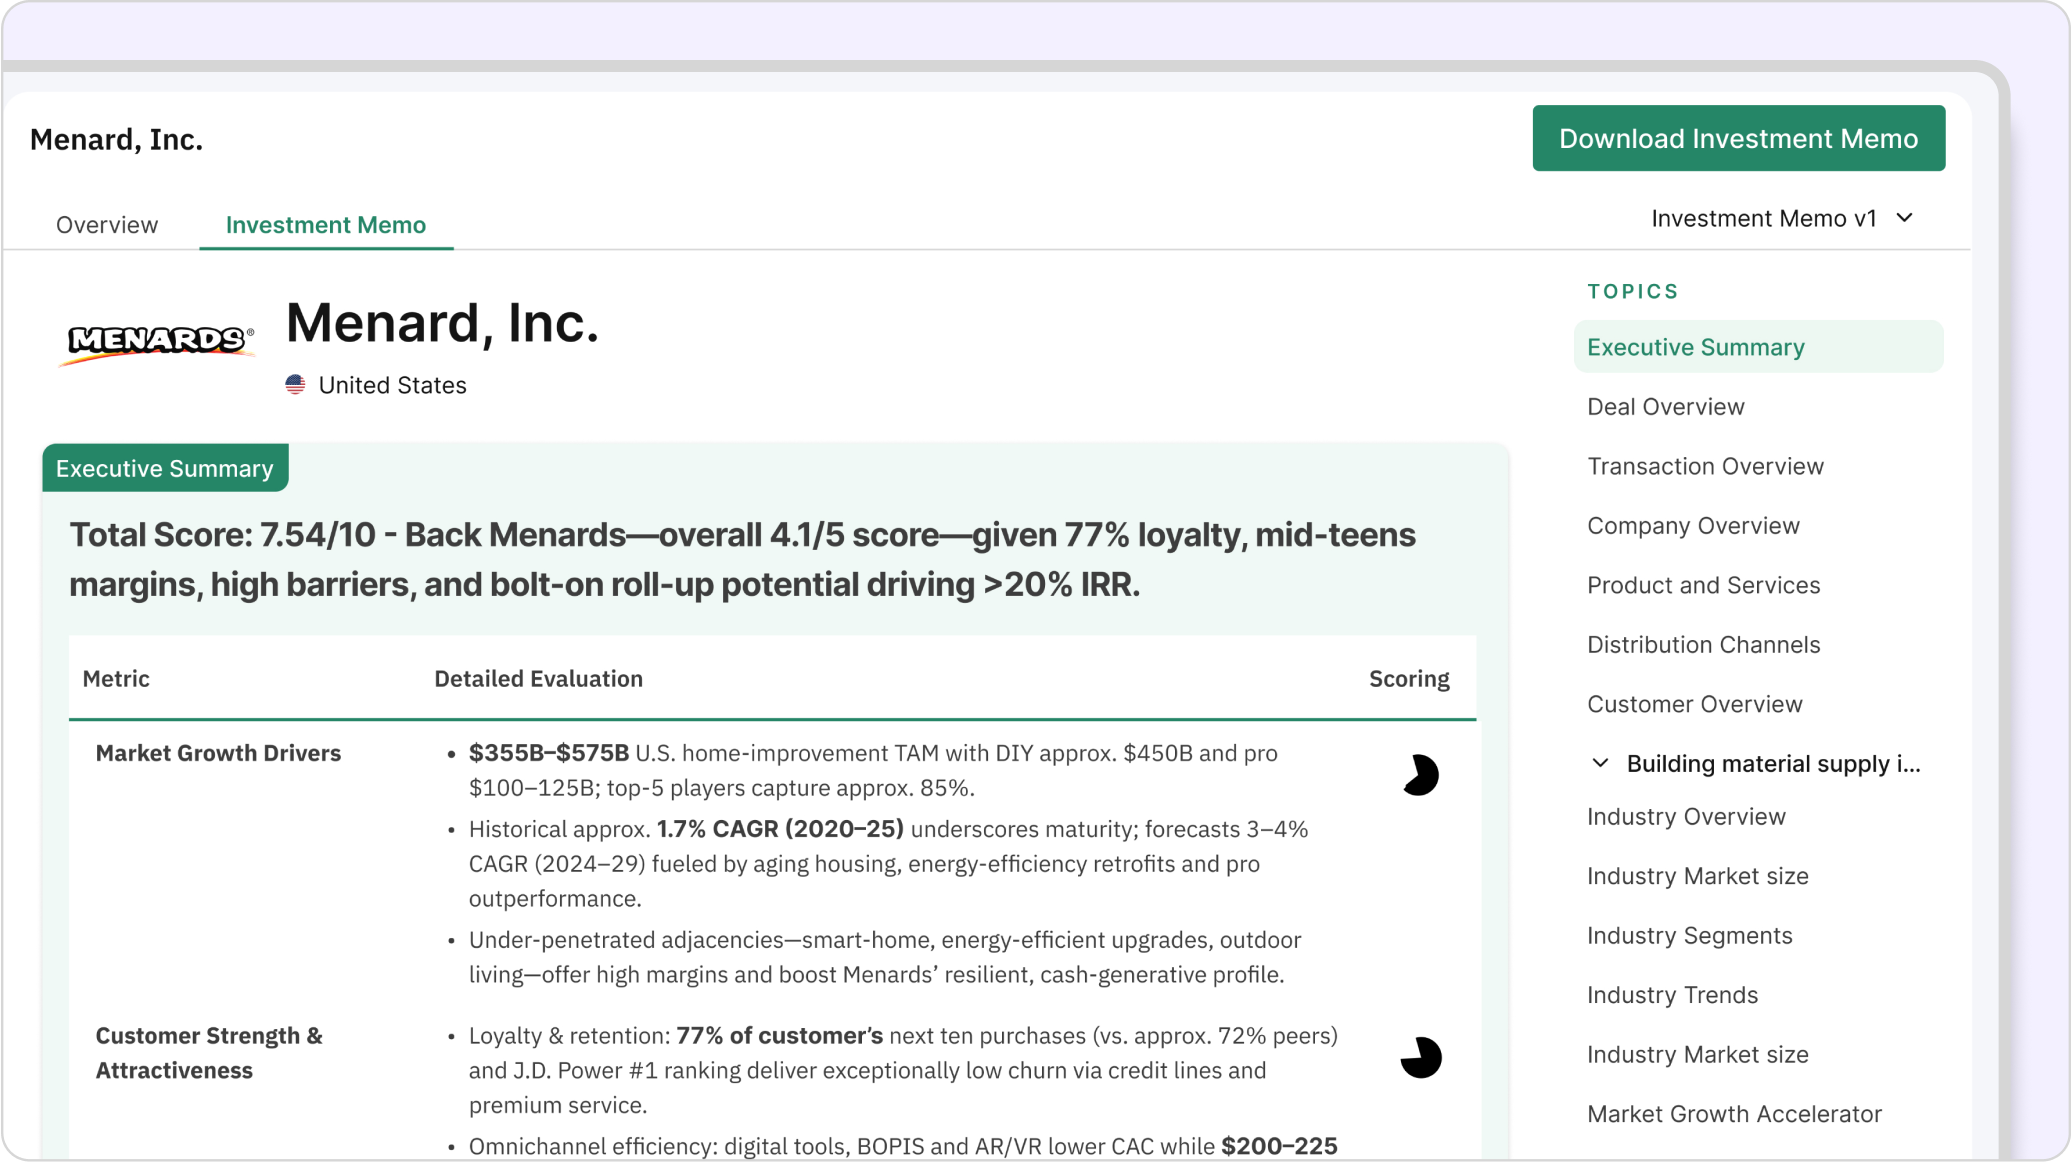The image size is (2071, 1162).
Task: Select Product and Services topic
Action: point(1703,585)
